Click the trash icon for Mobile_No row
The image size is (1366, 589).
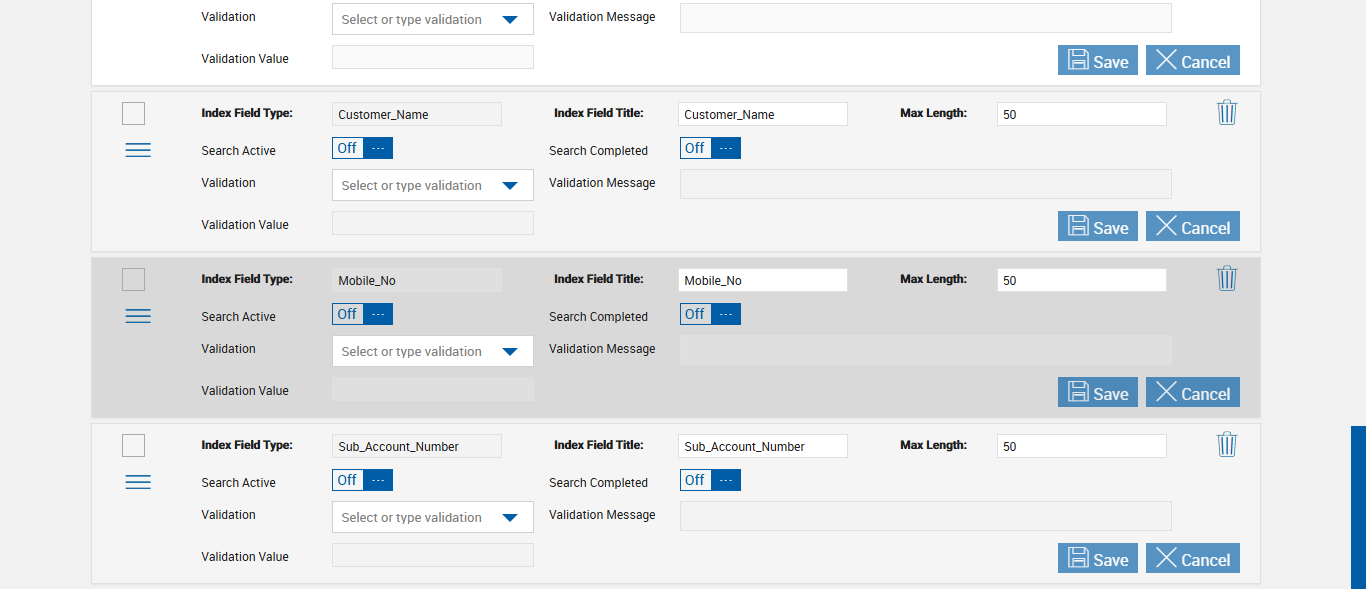pos(1227,279)
